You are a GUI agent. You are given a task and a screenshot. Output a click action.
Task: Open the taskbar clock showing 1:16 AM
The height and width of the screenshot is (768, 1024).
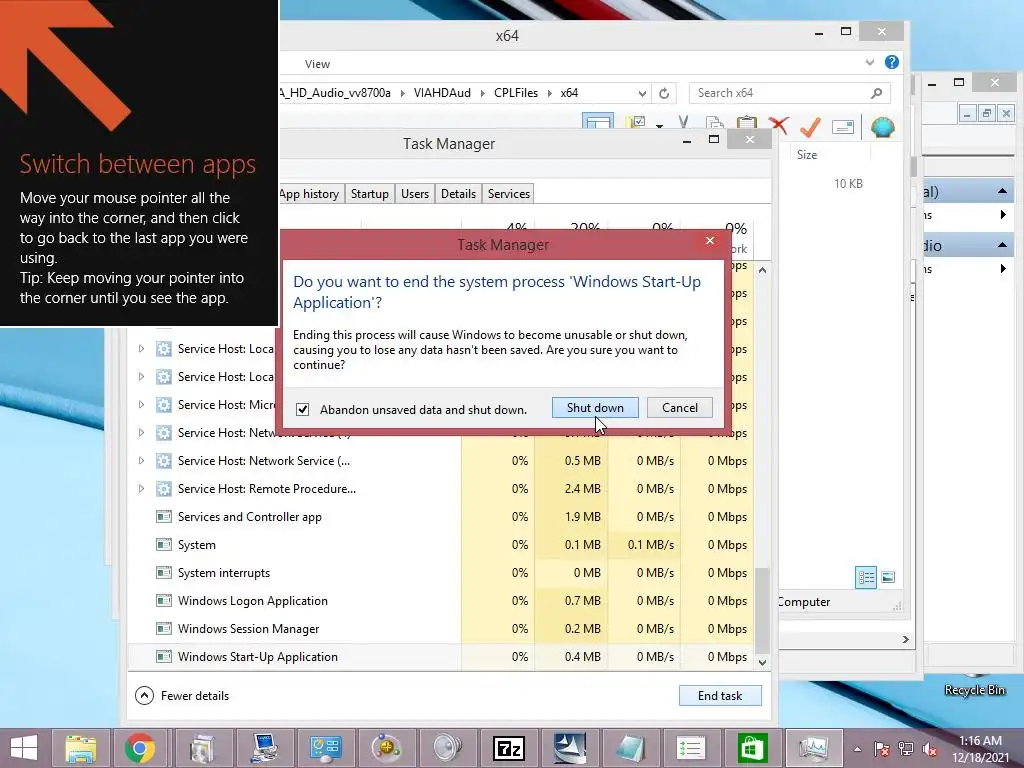tap(980, 749)
